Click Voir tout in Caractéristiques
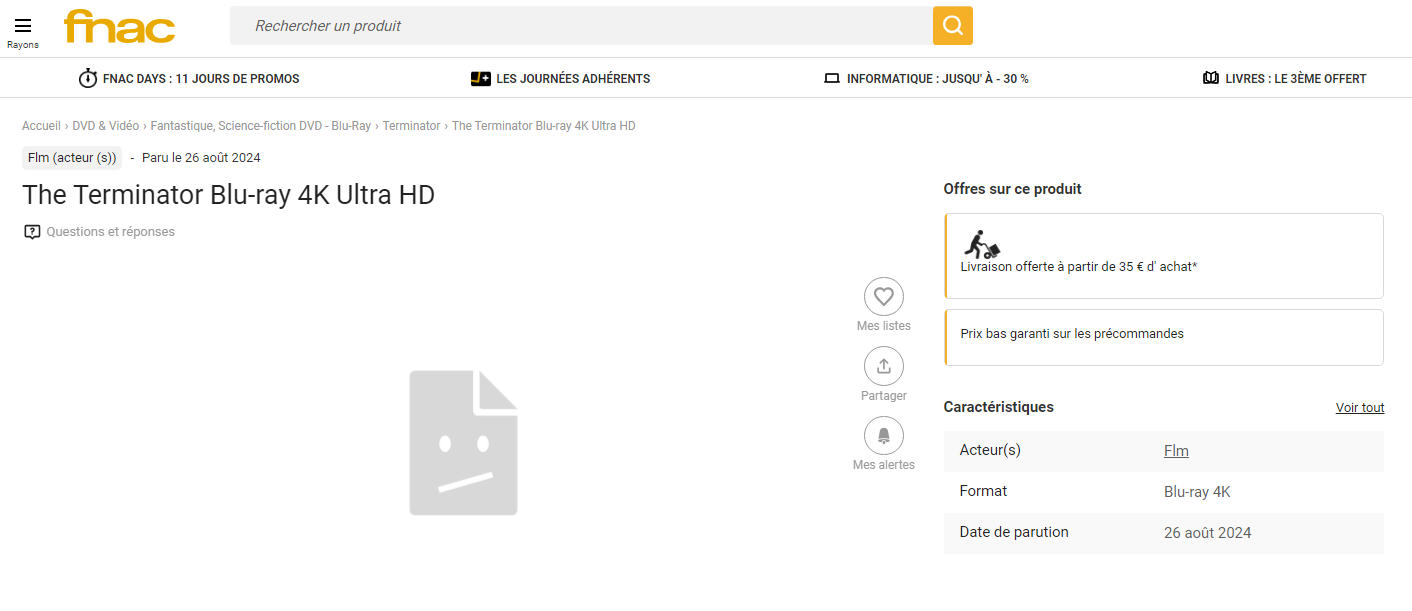This screenshot has width=1412, height=611. [x=1360, y=407]
